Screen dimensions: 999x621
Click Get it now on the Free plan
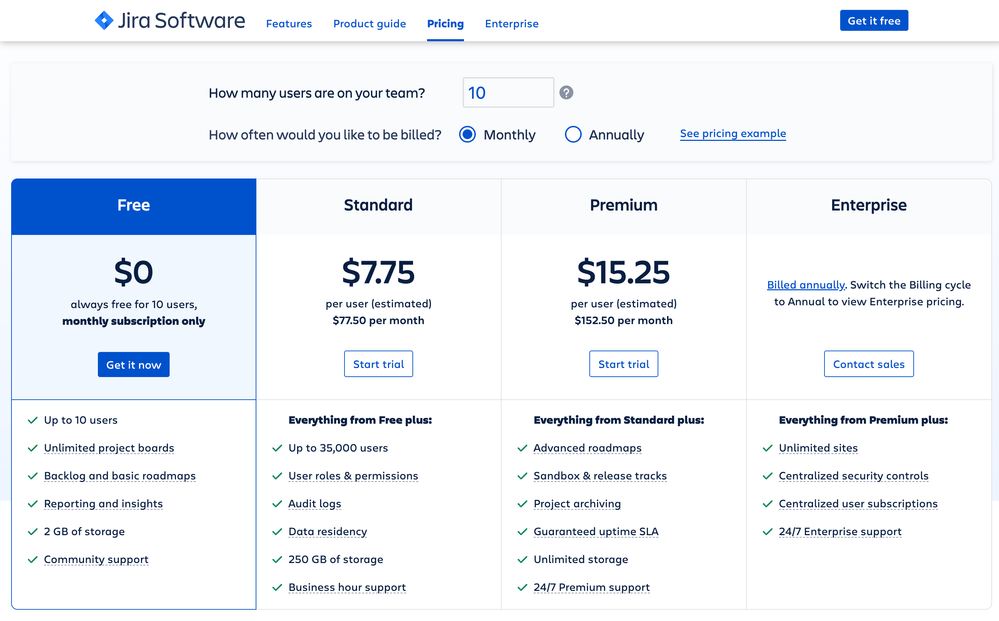[x=133, y=364]
